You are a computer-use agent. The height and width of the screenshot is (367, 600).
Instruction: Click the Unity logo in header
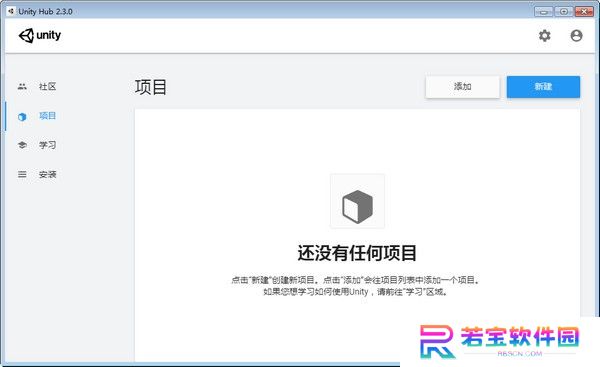pos(40,36)
